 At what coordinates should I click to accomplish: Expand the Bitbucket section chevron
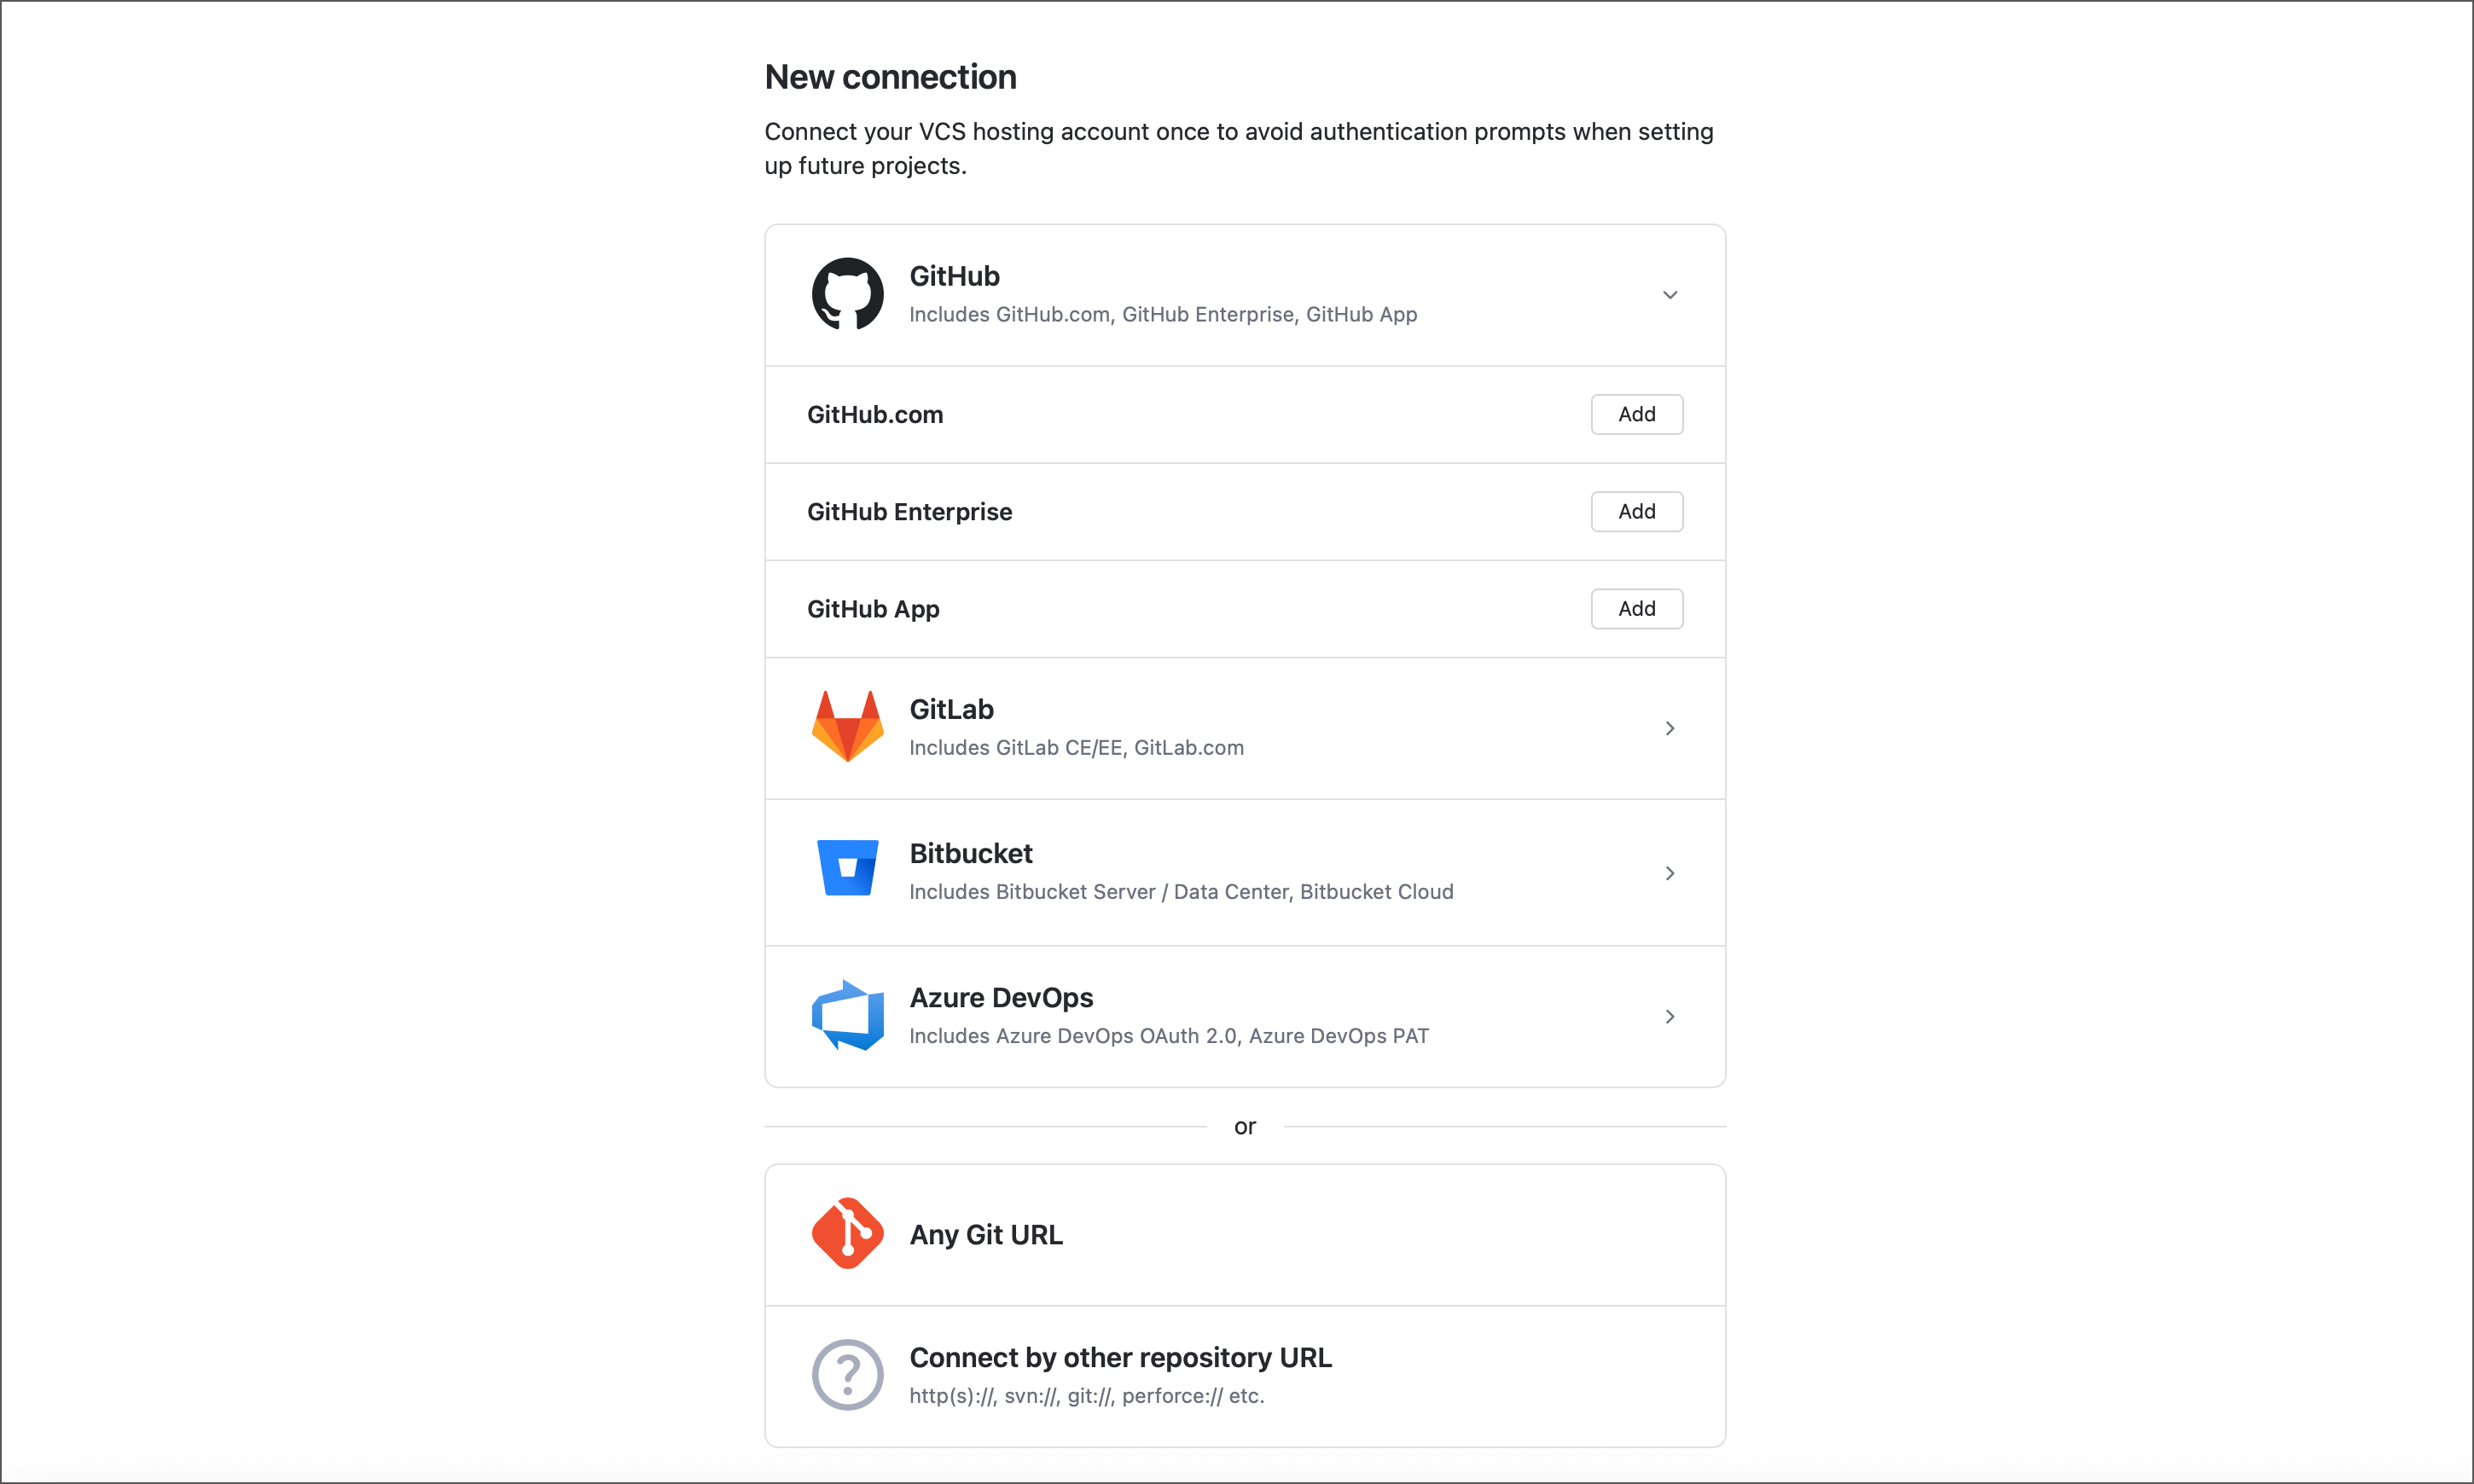point(1669,873)
